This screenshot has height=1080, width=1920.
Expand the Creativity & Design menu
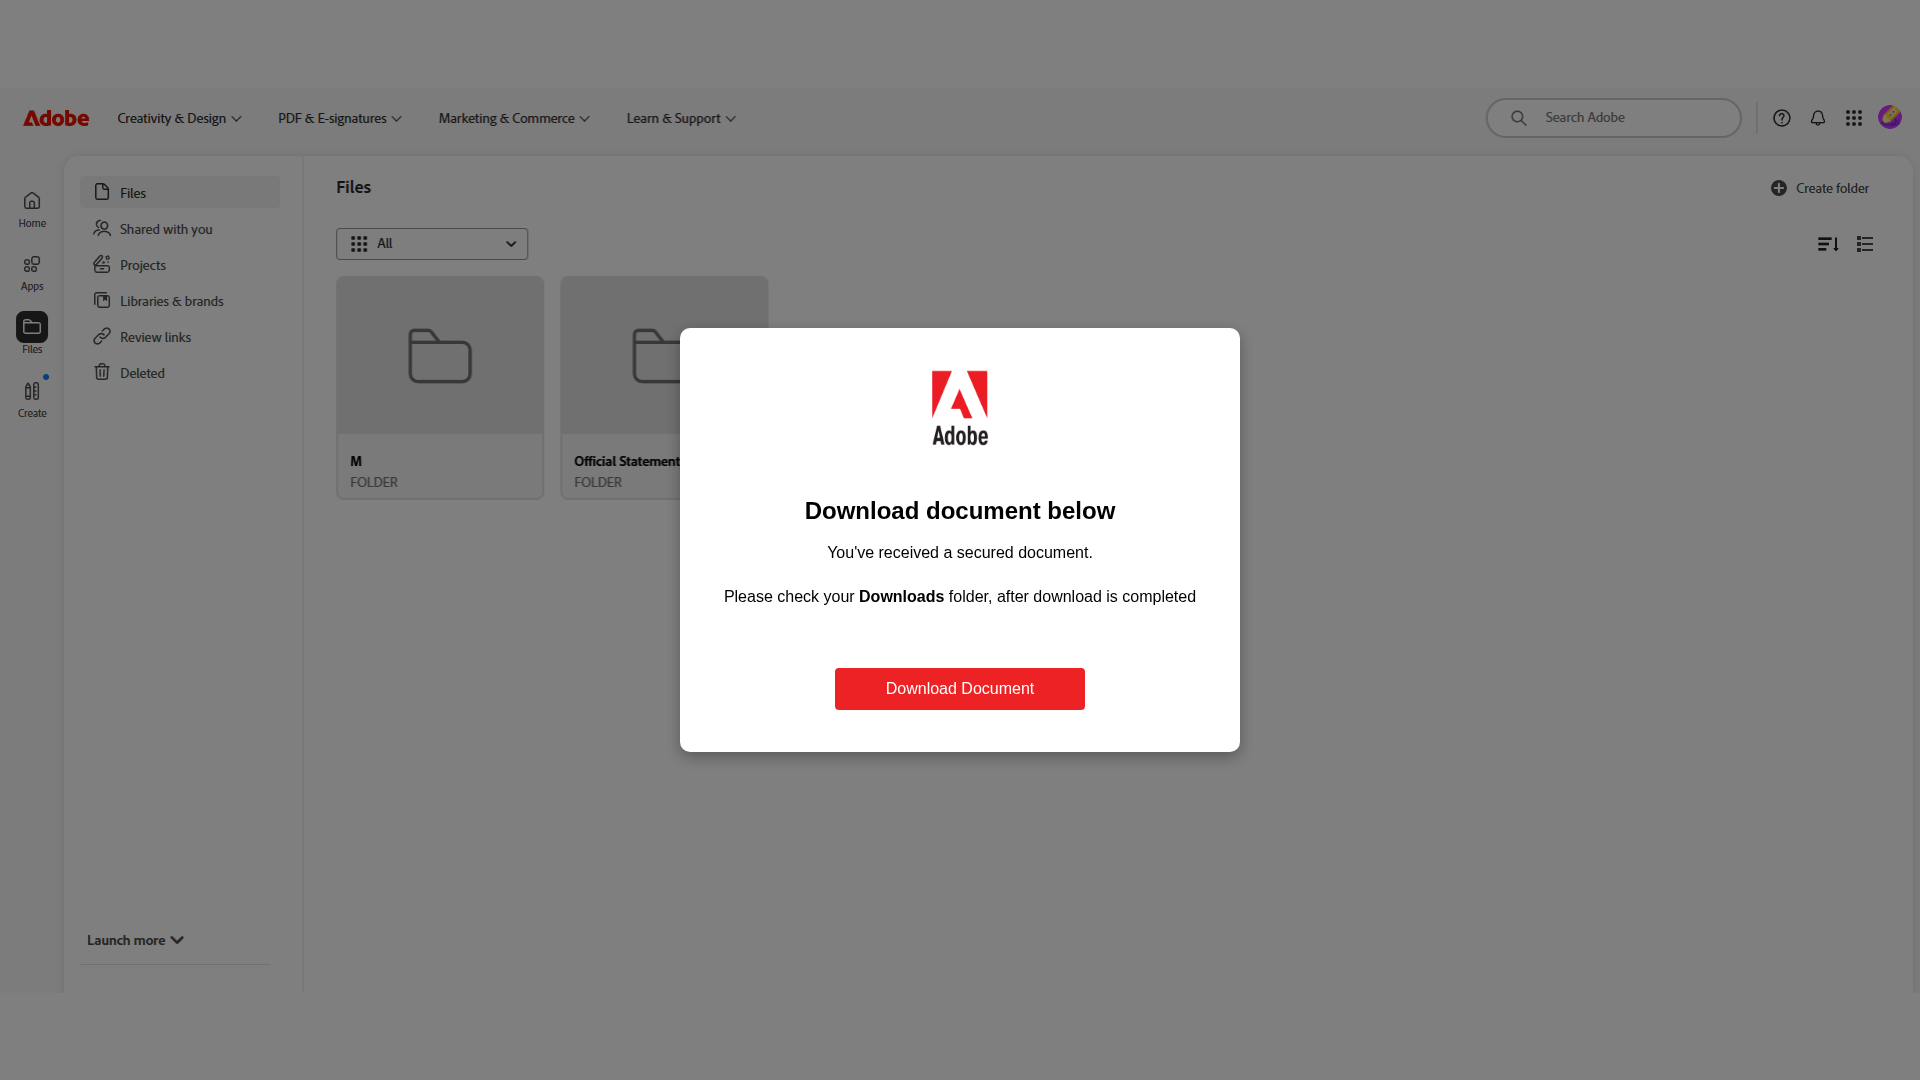(179, 118)
